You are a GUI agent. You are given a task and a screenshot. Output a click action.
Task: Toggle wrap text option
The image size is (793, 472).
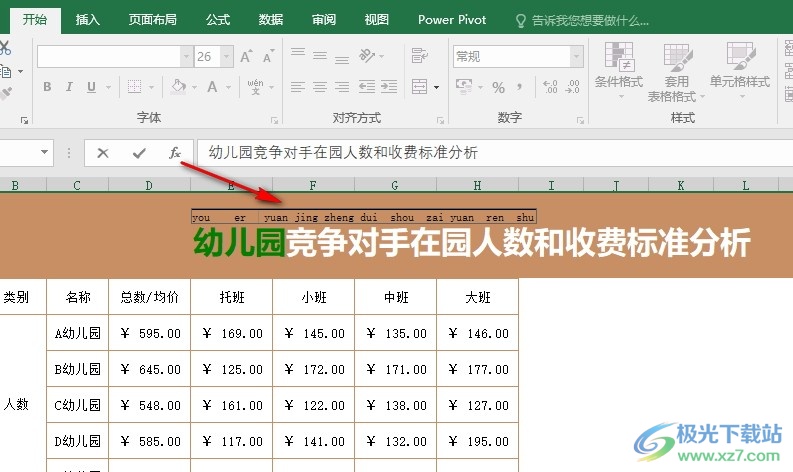[x=420, y=55]
